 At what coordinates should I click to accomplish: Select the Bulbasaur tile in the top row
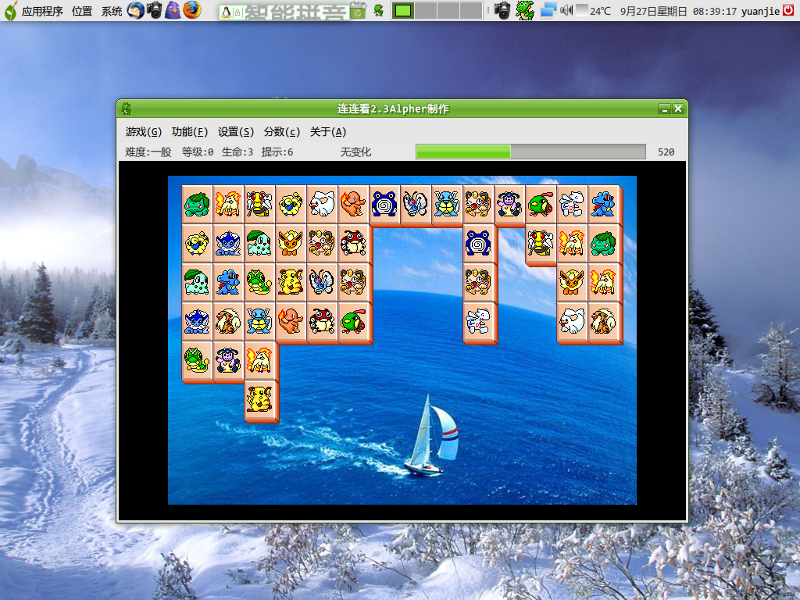coord(197,204)
